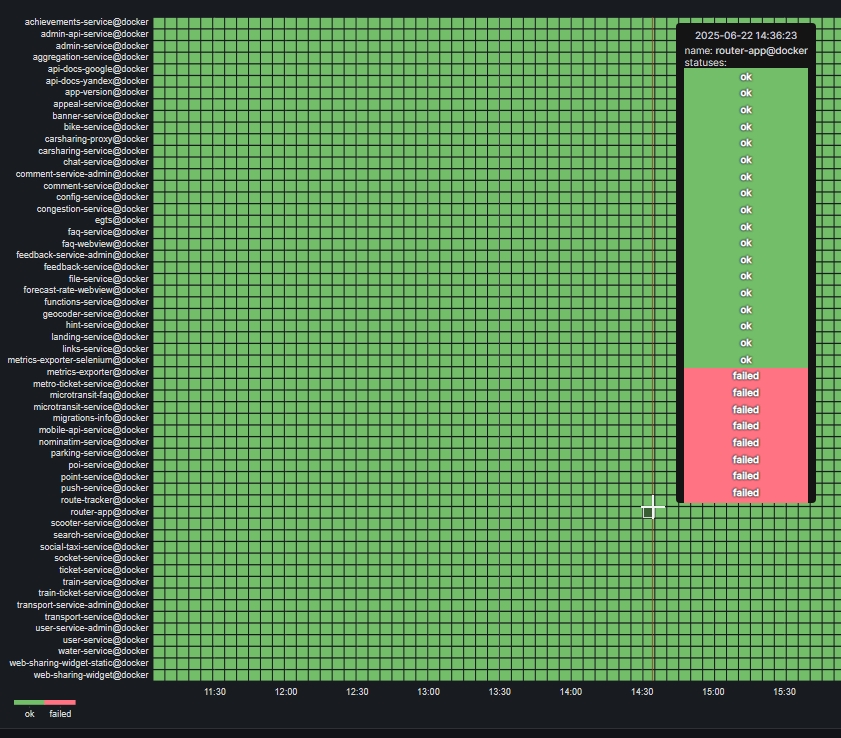Click the green ok legend color bar
The image size is (841, 738).
tap(29, 702)
